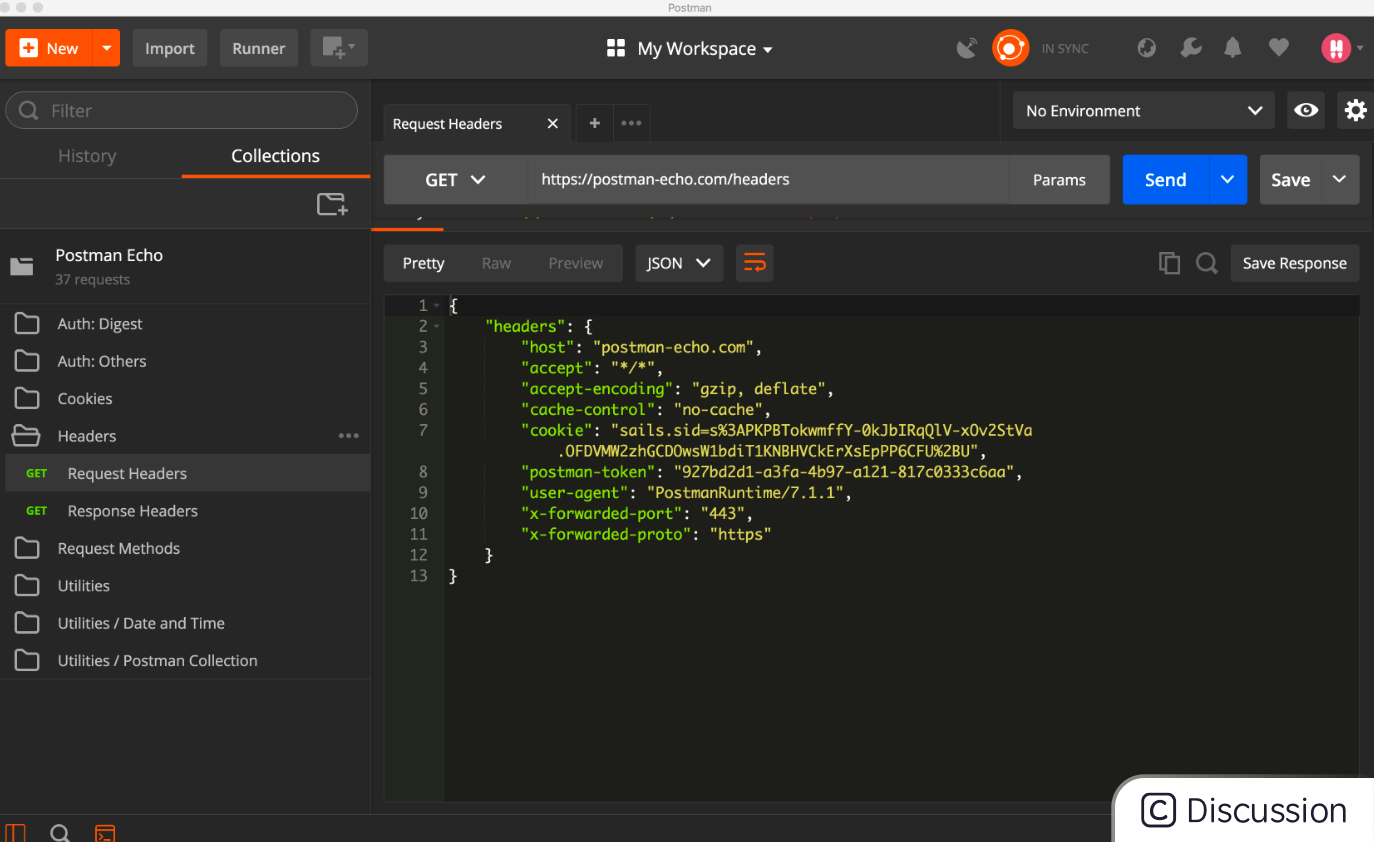Click the request URL field
This screenshot has height=842, width=1374.
click(768, 180)
